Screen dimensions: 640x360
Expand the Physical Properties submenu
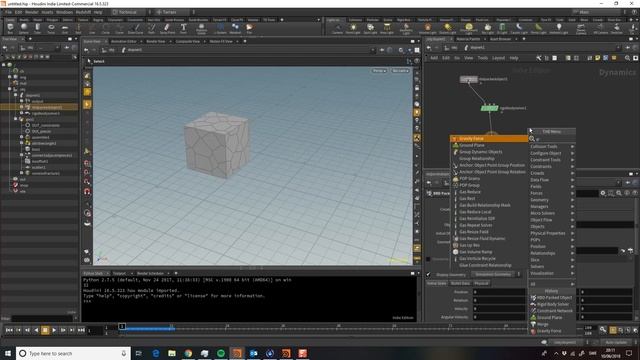tap(552, 233)
